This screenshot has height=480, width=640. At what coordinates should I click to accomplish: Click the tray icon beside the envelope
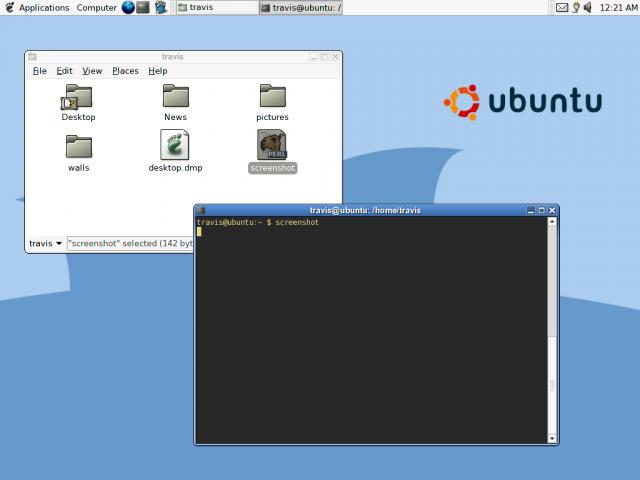click(x=576, y=8)
